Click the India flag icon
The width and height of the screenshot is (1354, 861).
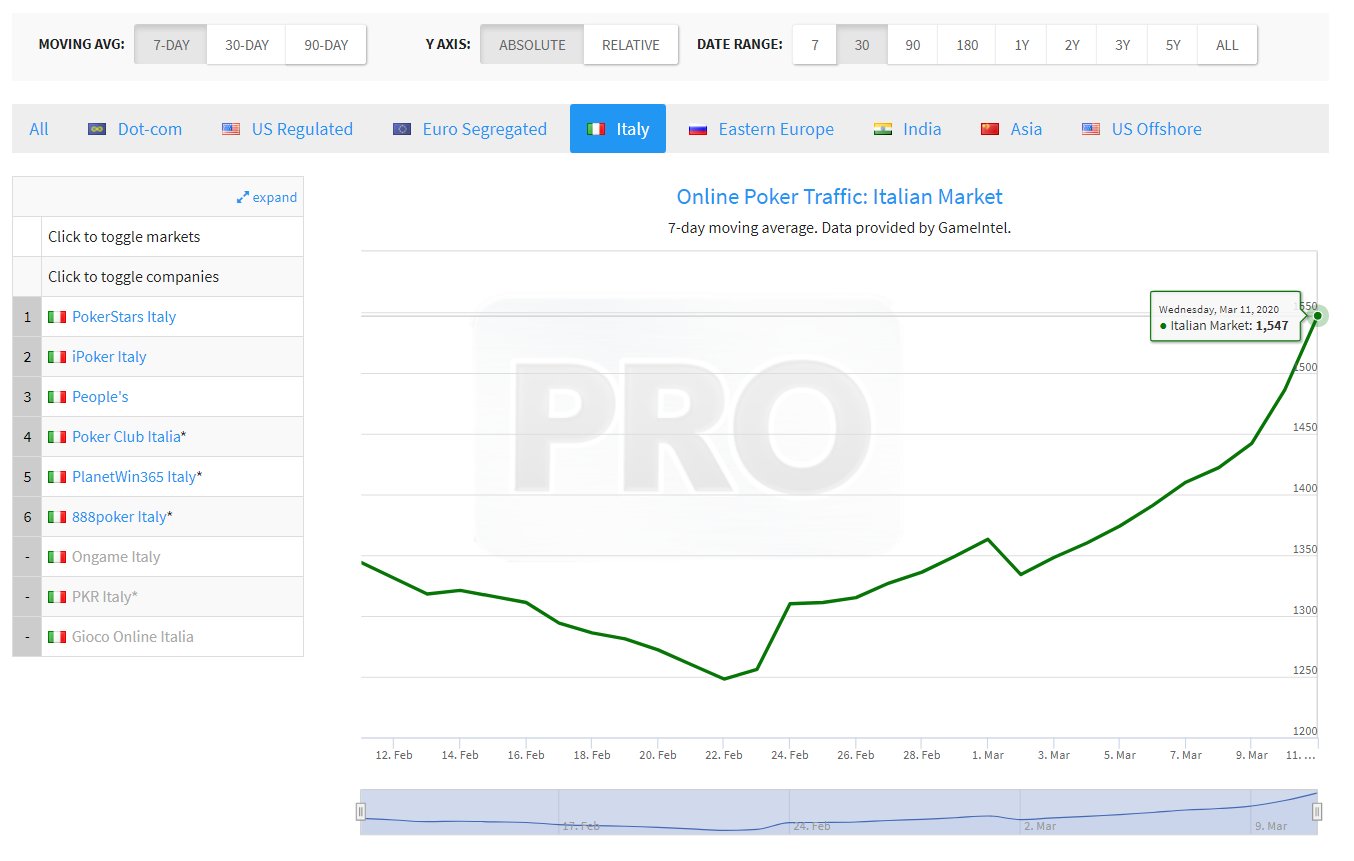pyautogui.click(x=883, y=129)
